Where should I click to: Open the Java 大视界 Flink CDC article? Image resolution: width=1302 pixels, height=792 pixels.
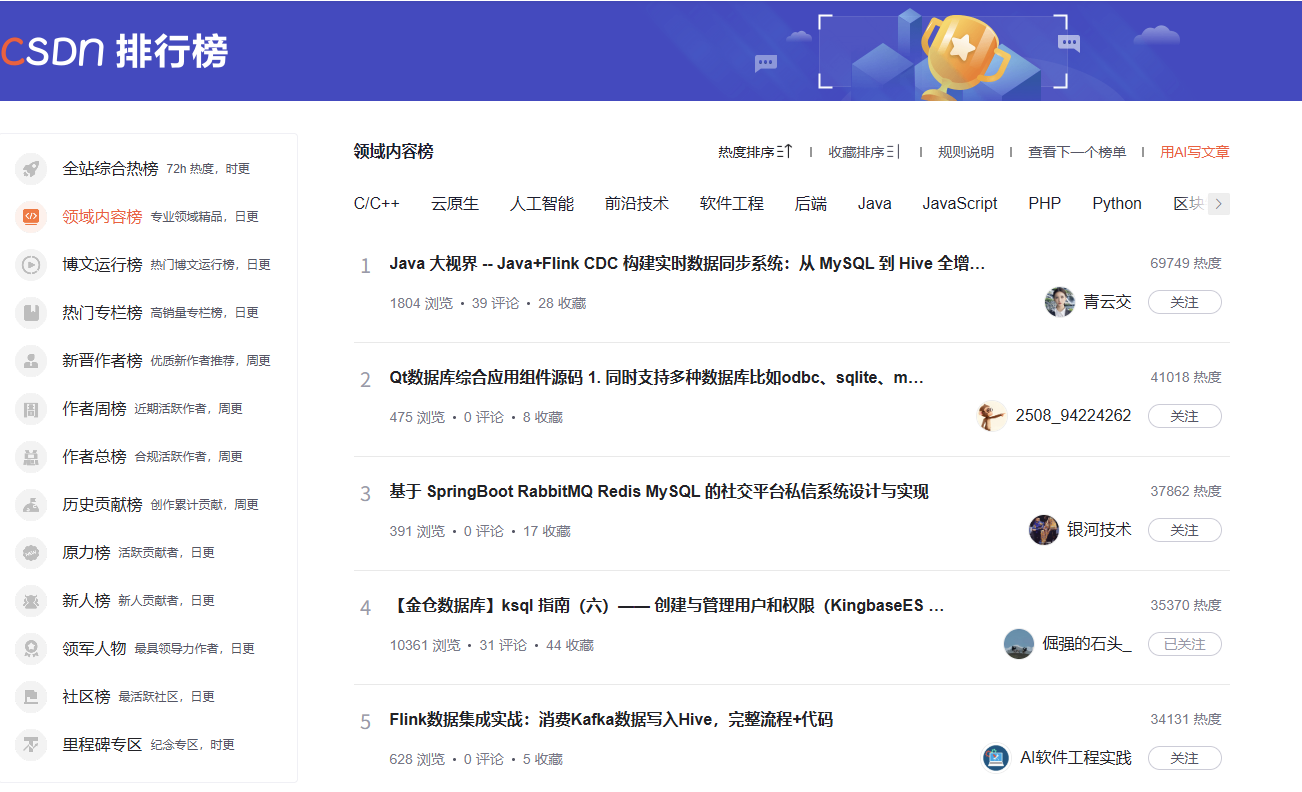point(688,264)
